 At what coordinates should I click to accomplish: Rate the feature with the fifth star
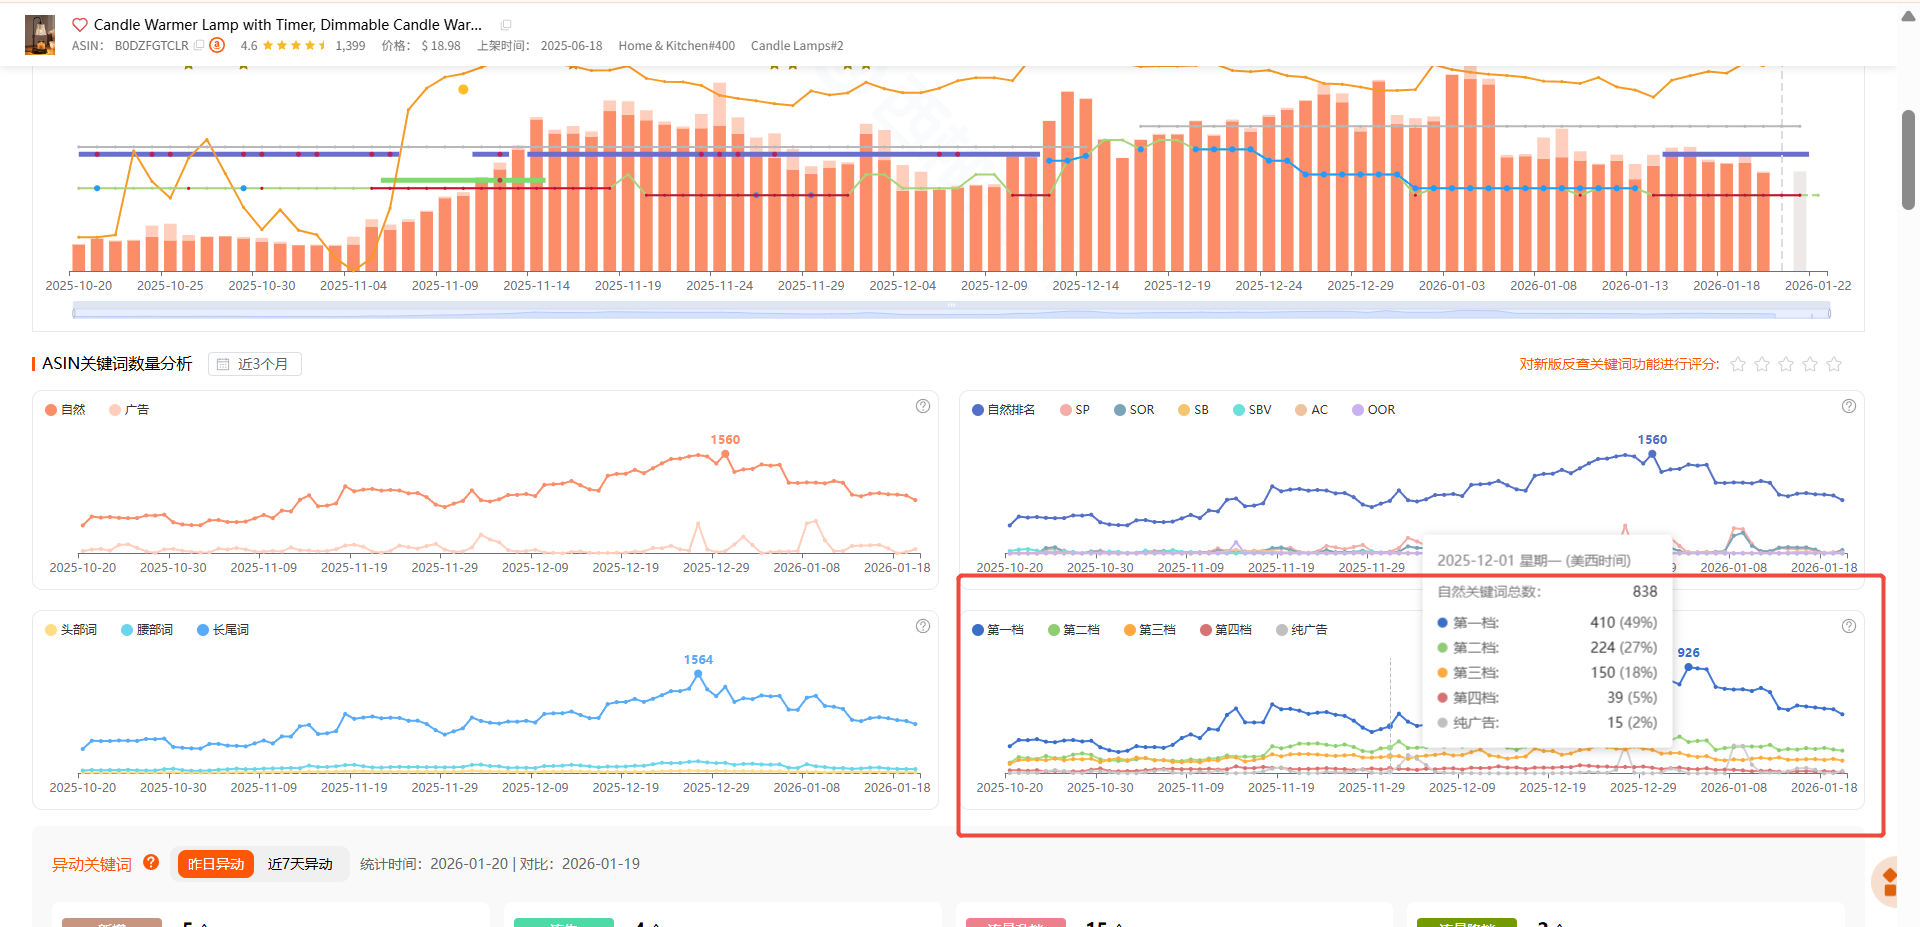(1833, 364)
